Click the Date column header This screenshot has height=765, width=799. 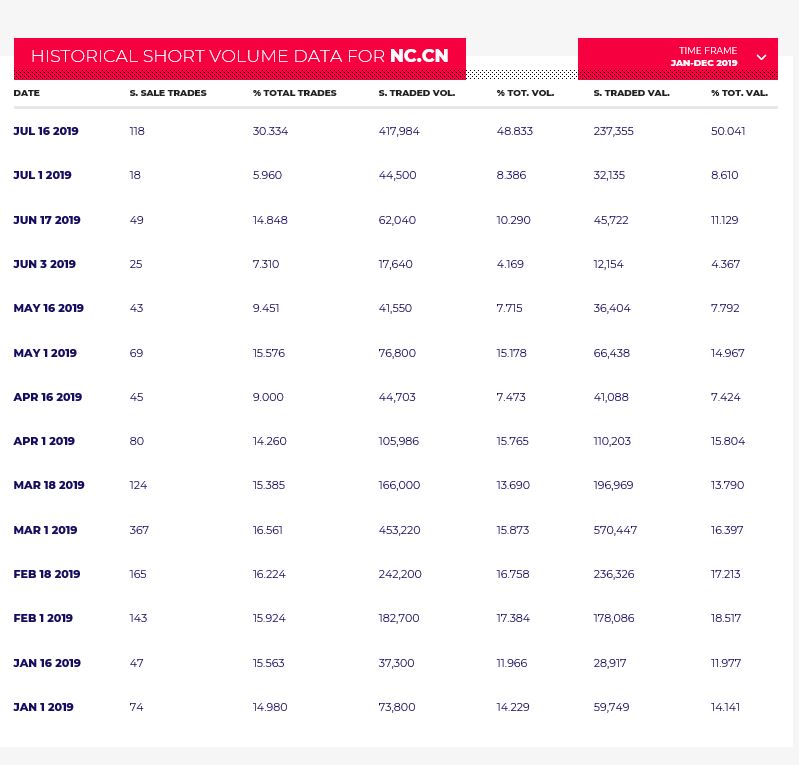pyautogui.click(x=27, y=93)
